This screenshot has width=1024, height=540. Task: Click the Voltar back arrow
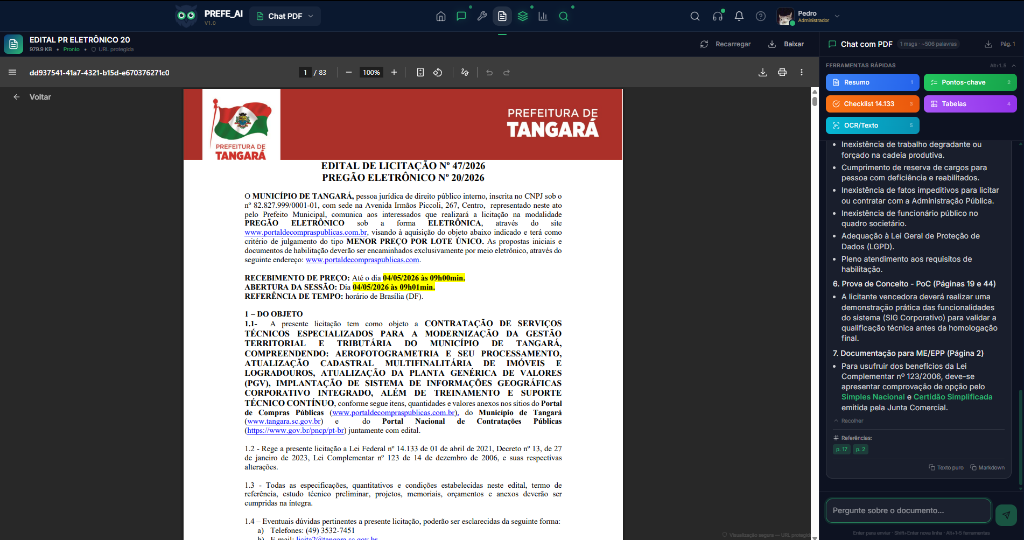17,97
